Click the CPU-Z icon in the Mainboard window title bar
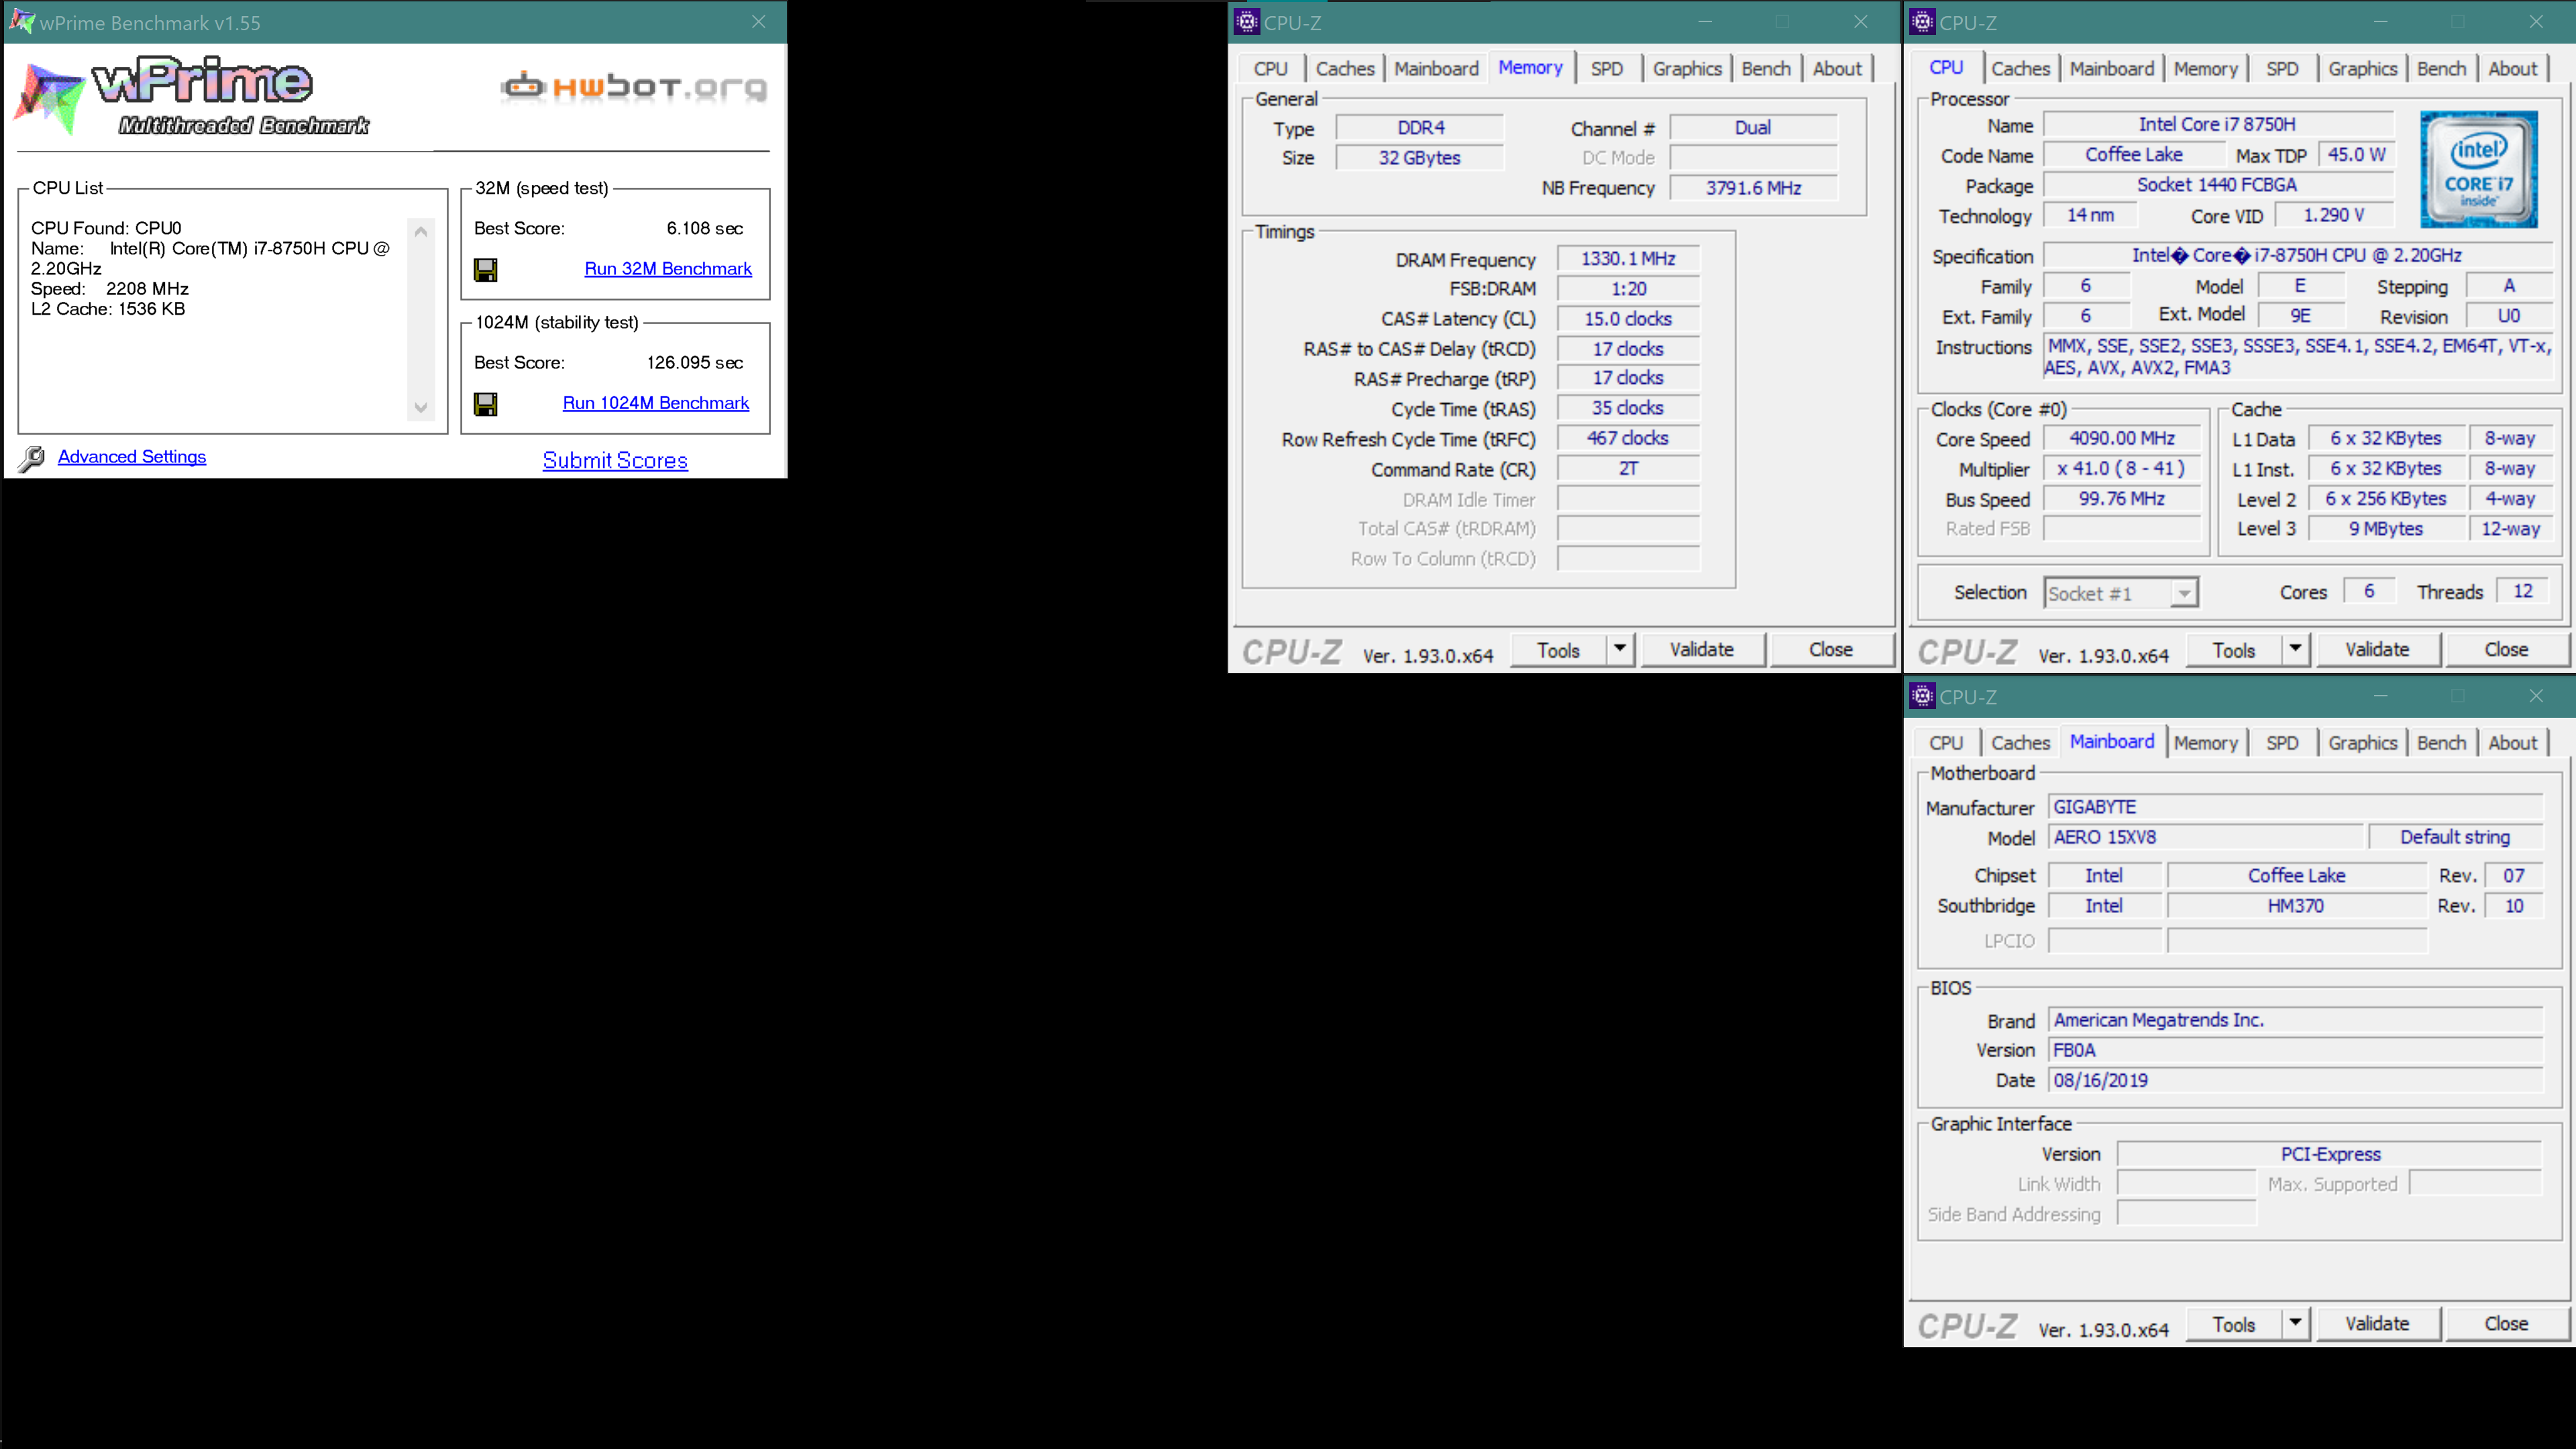Image resolution: width=2576 pixels, height=1449 pixels. [x=1922, y=696]
